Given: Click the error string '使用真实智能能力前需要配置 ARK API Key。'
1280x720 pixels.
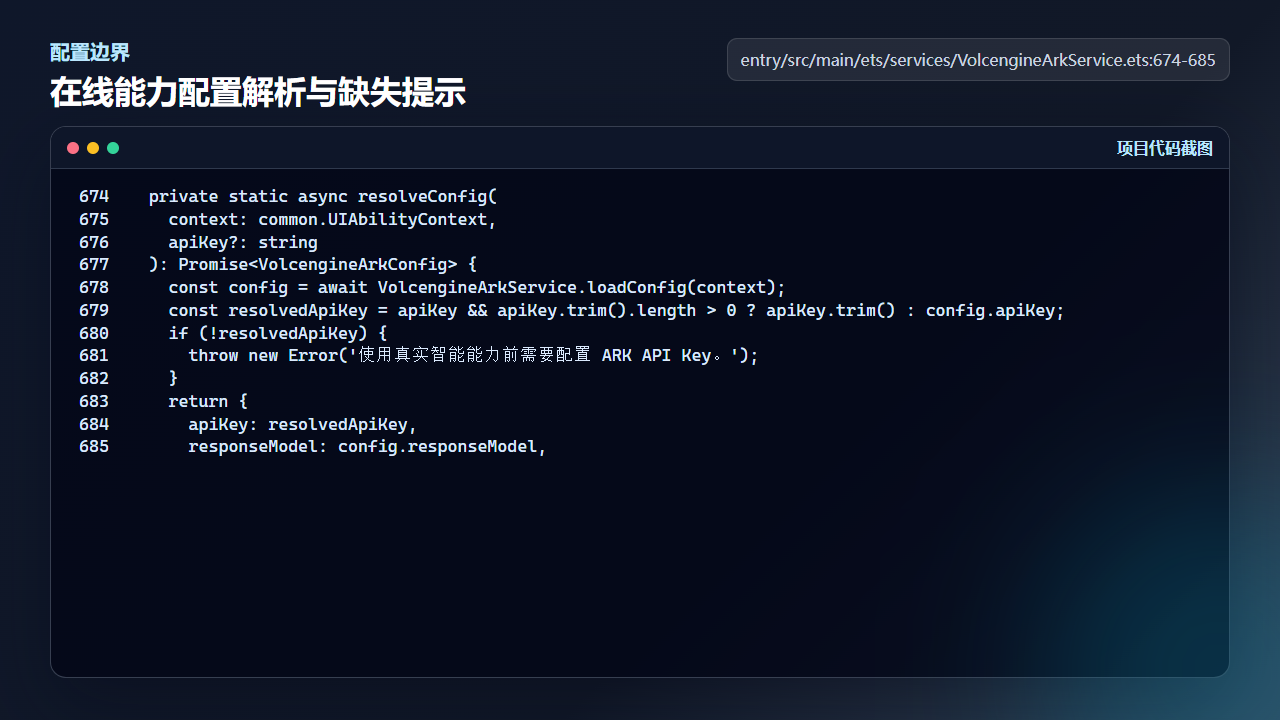Looking at the screenshot, I should coord(543,356).
